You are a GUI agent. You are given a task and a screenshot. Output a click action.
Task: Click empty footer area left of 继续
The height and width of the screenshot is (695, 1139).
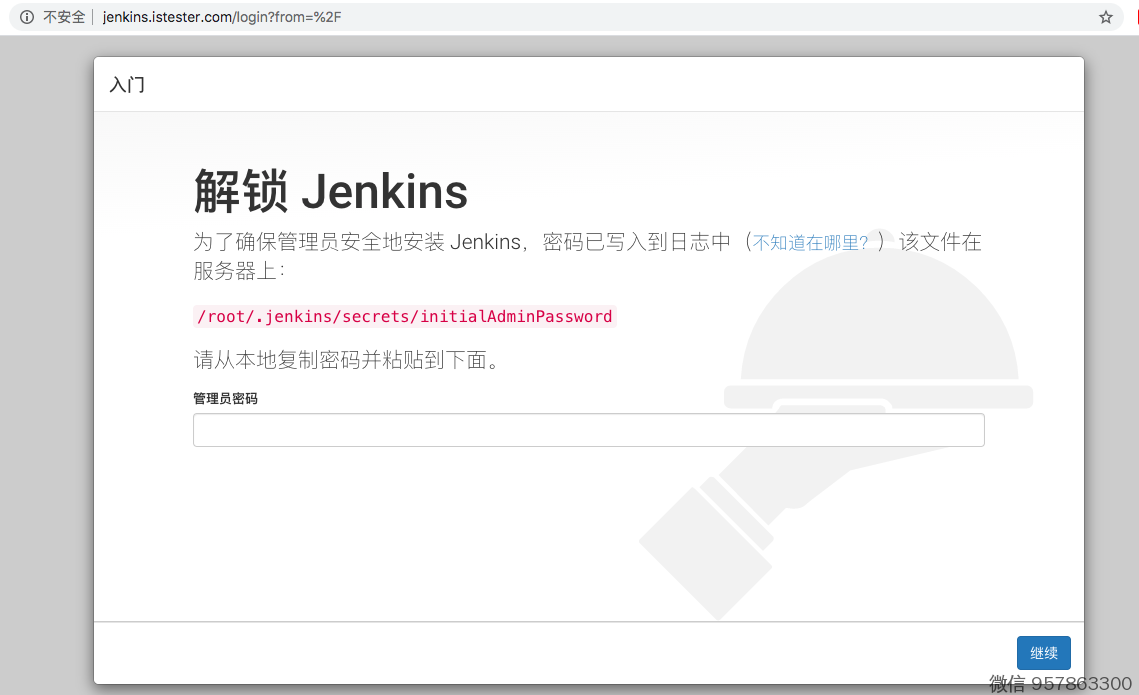tap(550, 653)
